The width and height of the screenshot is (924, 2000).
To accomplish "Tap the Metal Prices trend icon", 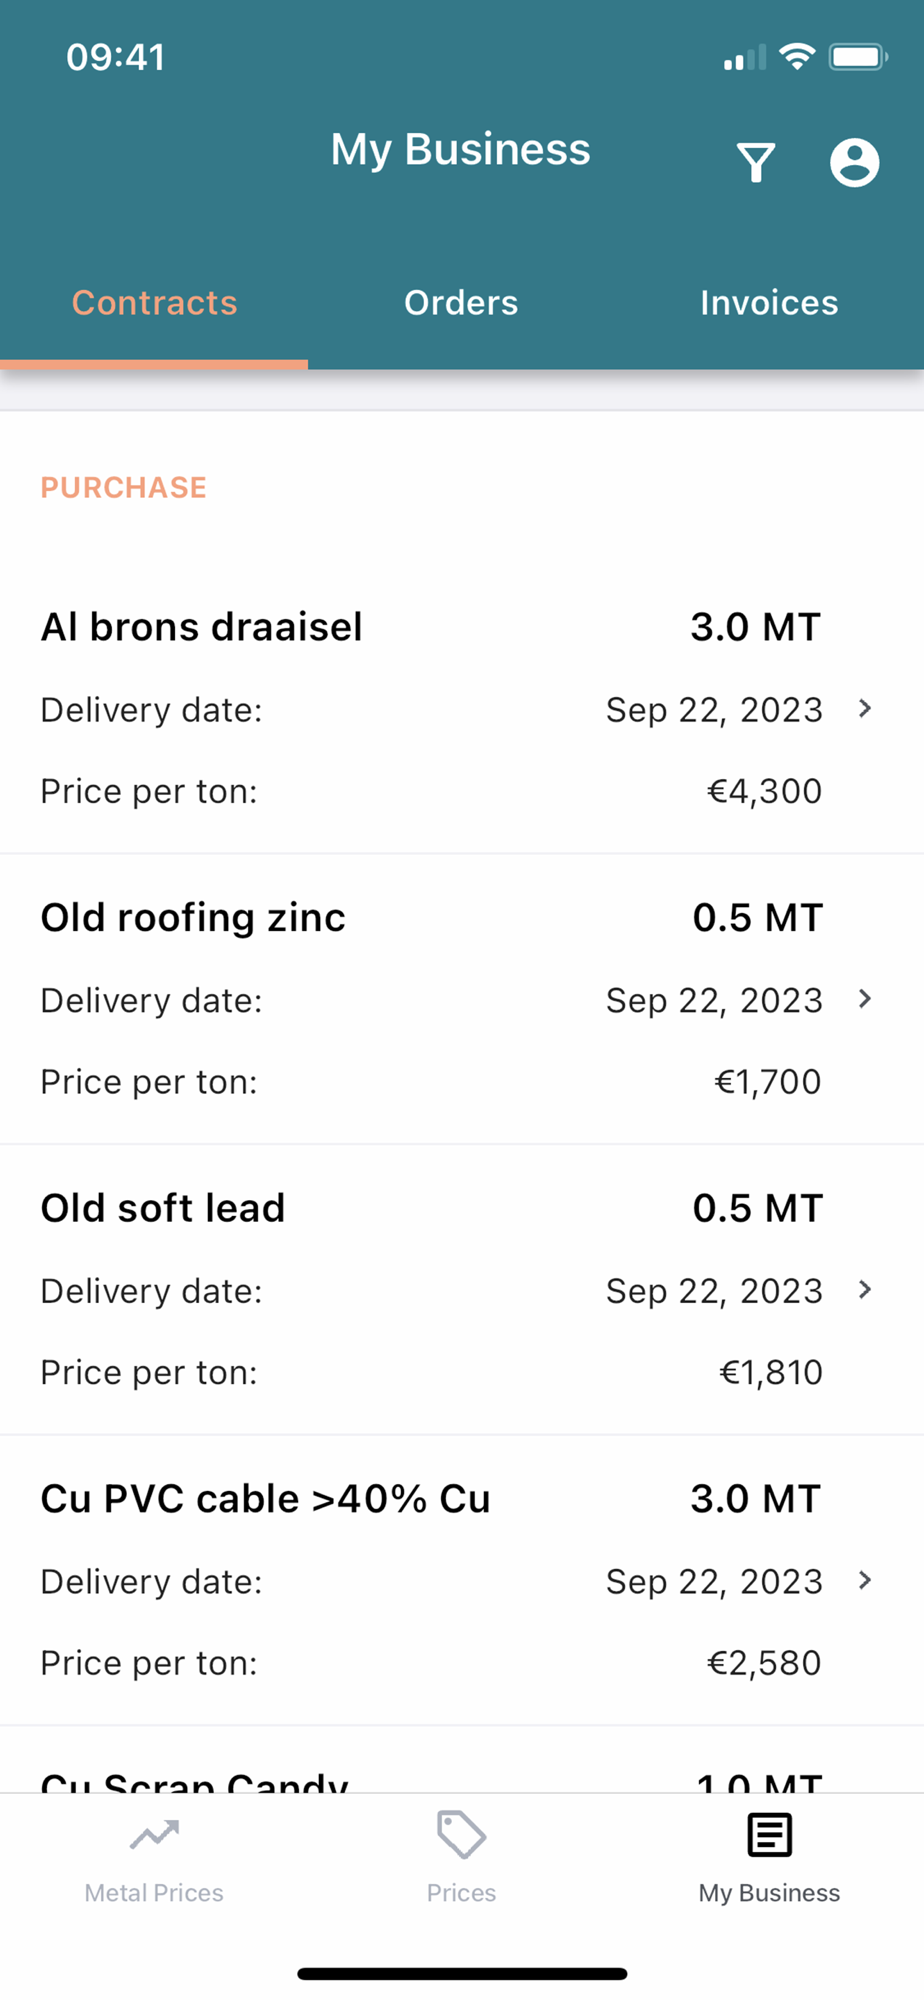I will pyautogui.click(x=154, y=1835).
